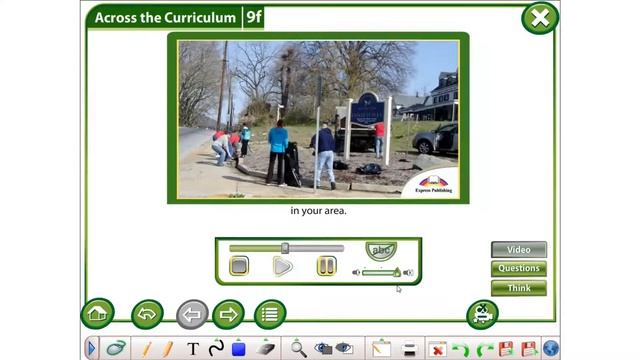
Task: Adjust the volume slider
Action: tap(381, 272)
